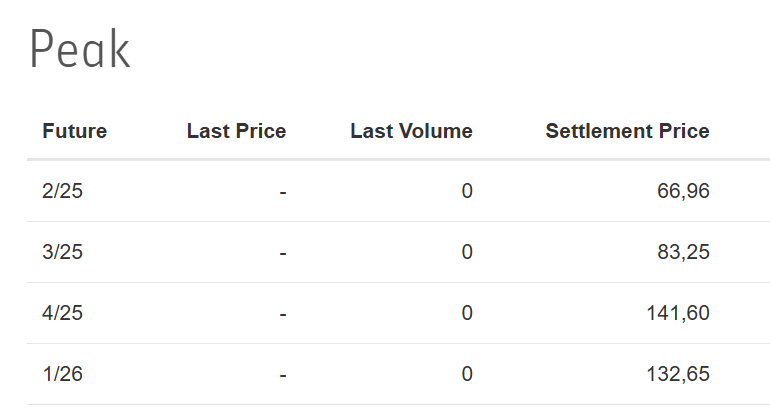Click the Last Volume column header
The width and height of the screenshot is (770, 412).
[411, 131]
